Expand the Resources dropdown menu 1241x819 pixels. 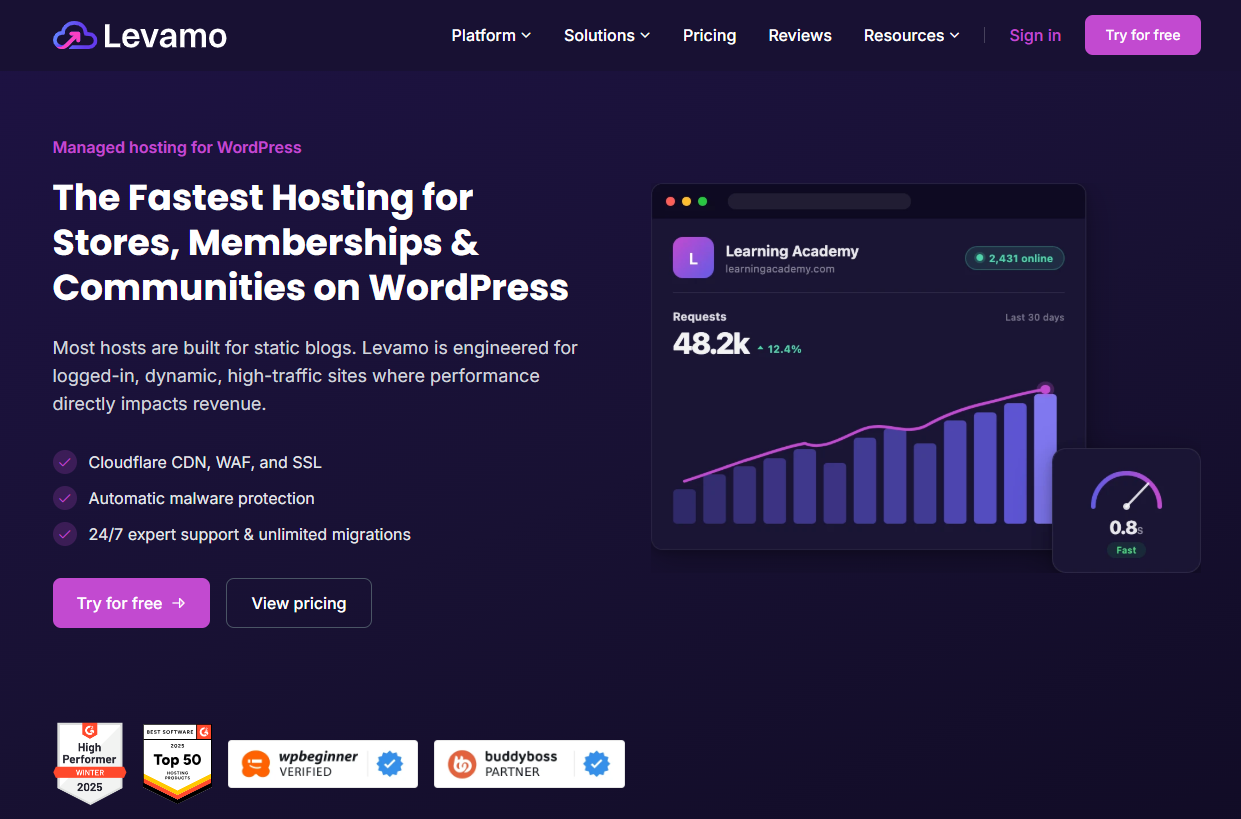912,35
